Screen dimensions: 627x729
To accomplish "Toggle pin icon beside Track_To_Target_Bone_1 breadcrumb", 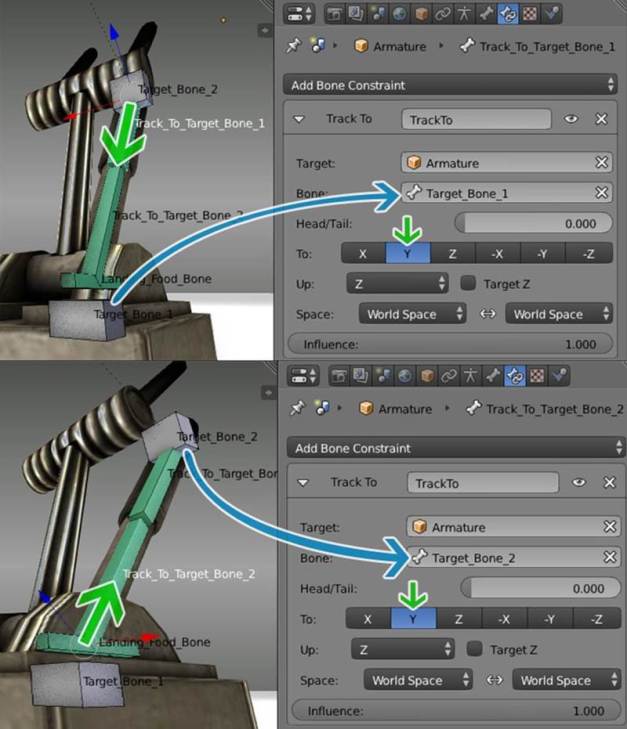I will point(293,46).
